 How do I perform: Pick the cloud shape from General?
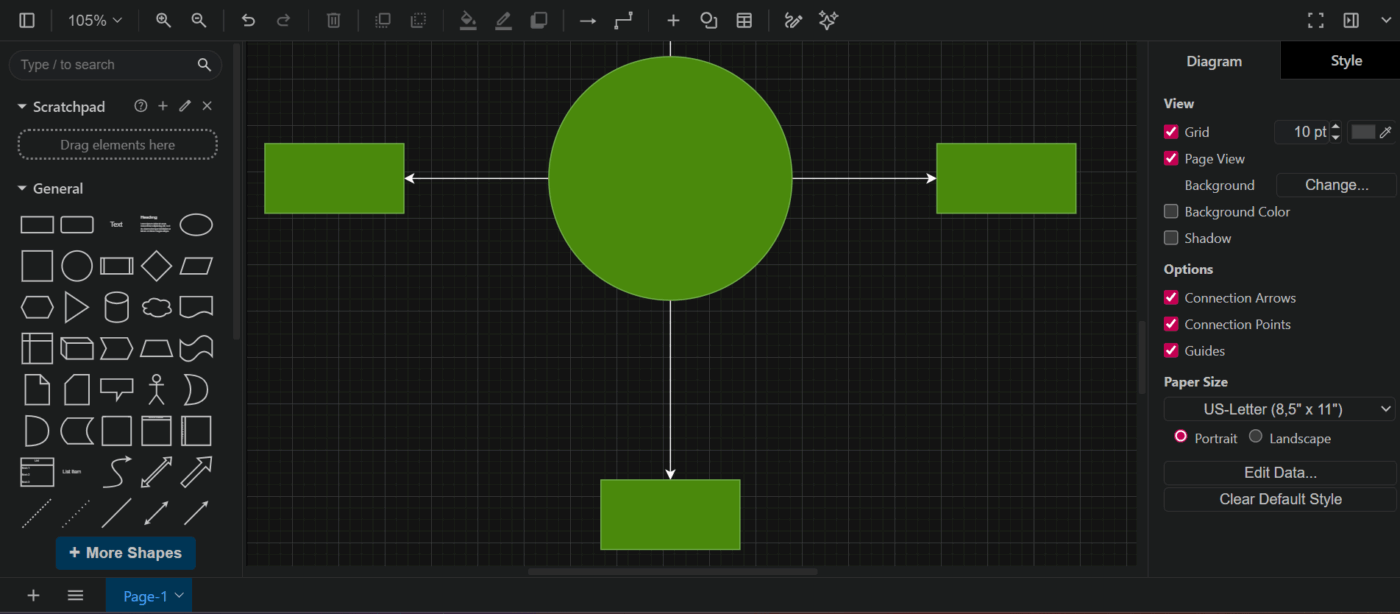click(156, 307)
